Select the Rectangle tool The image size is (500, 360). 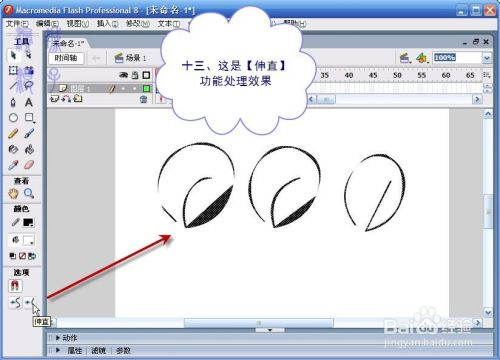(29, 118)
